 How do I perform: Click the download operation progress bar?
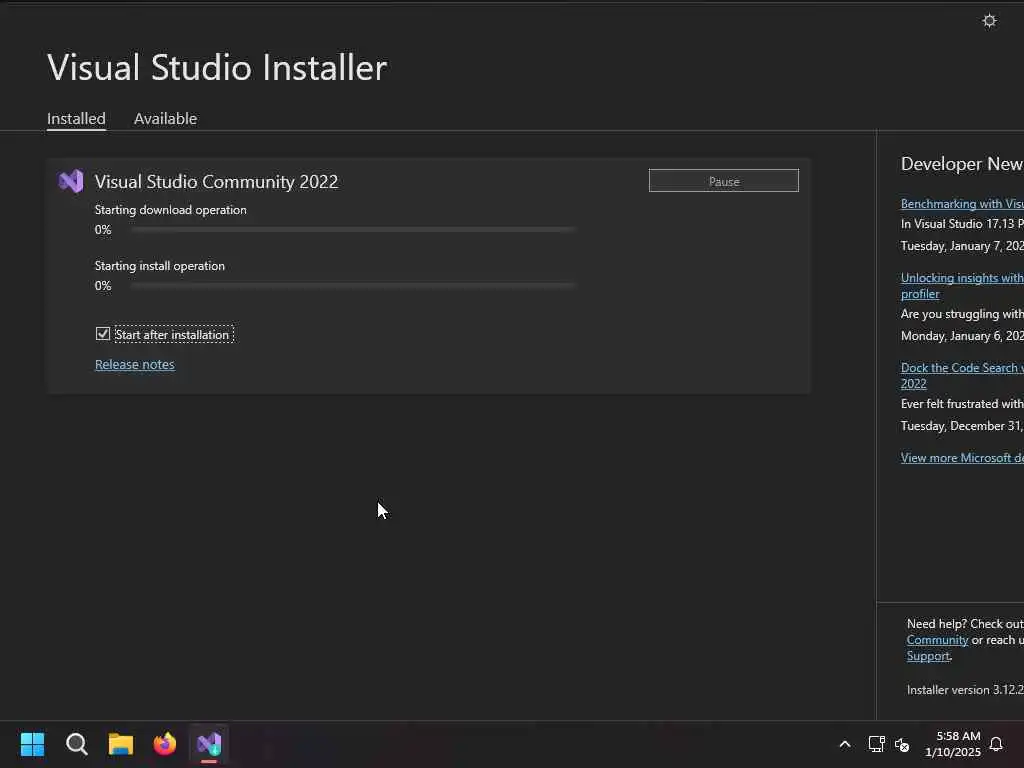(353, 230)
